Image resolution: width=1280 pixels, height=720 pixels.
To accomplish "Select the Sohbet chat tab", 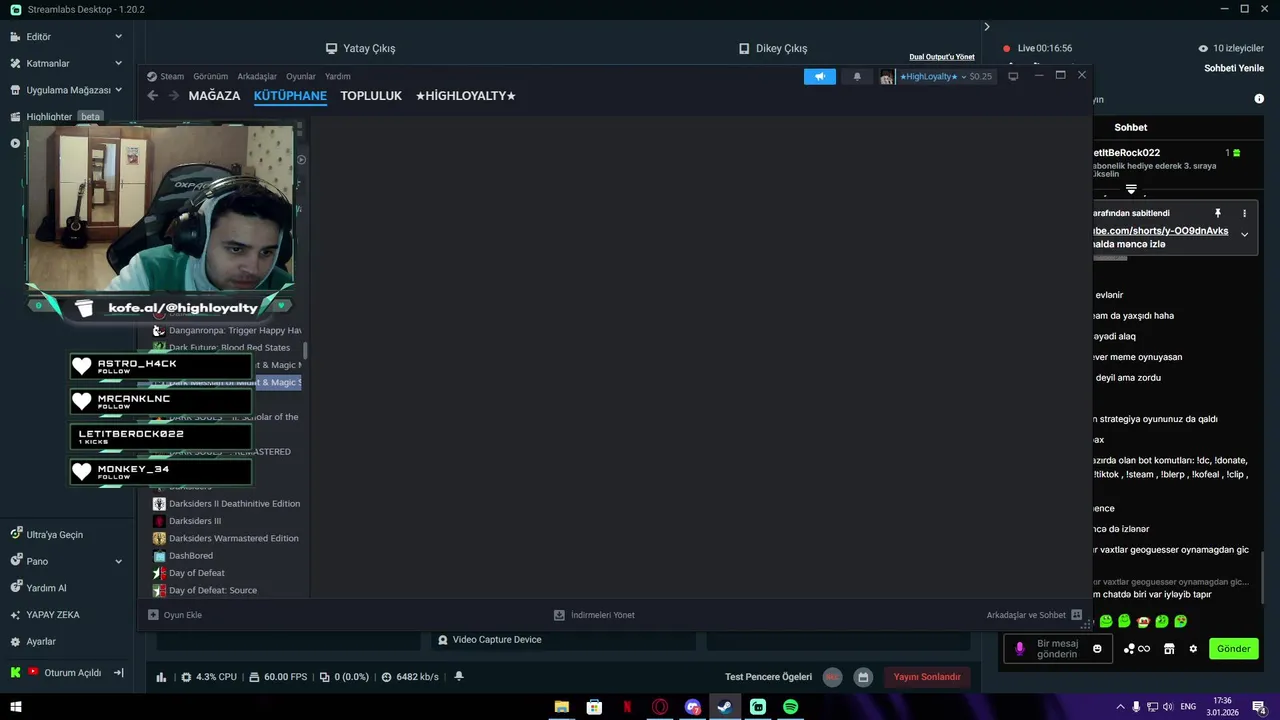I will pos(1131,127).
